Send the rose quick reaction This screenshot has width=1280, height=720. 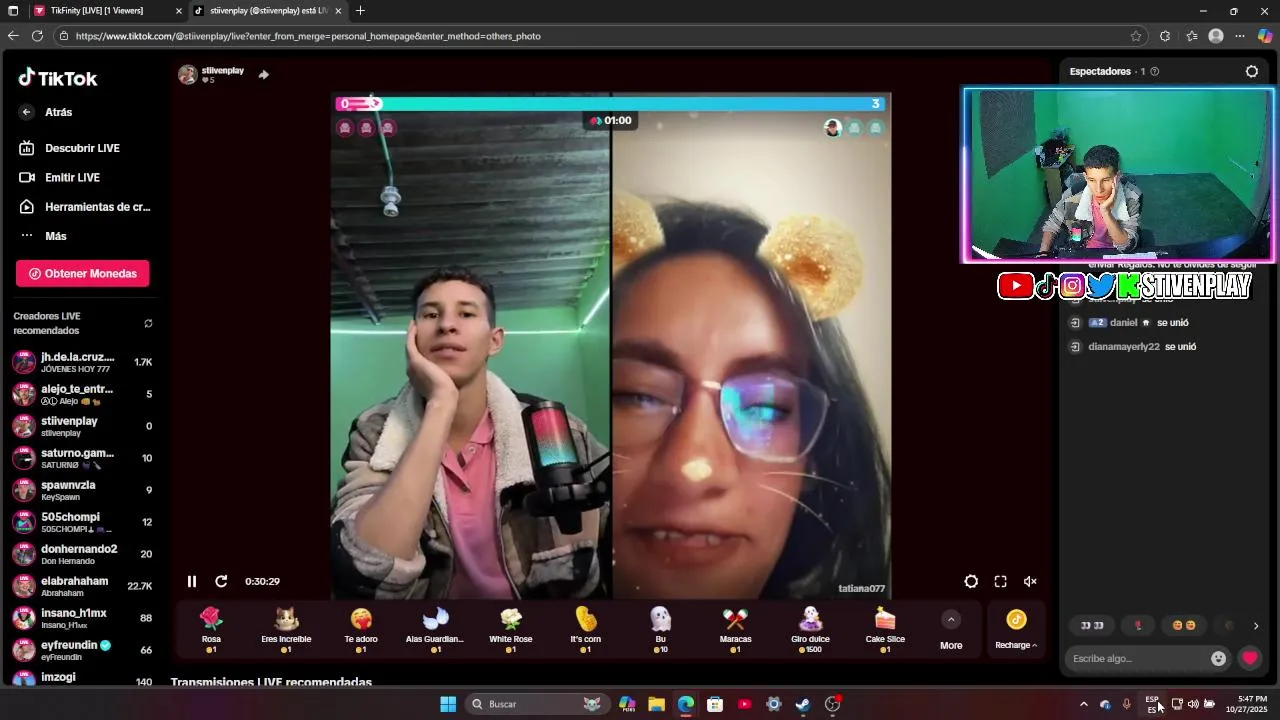pos(1138,625)
